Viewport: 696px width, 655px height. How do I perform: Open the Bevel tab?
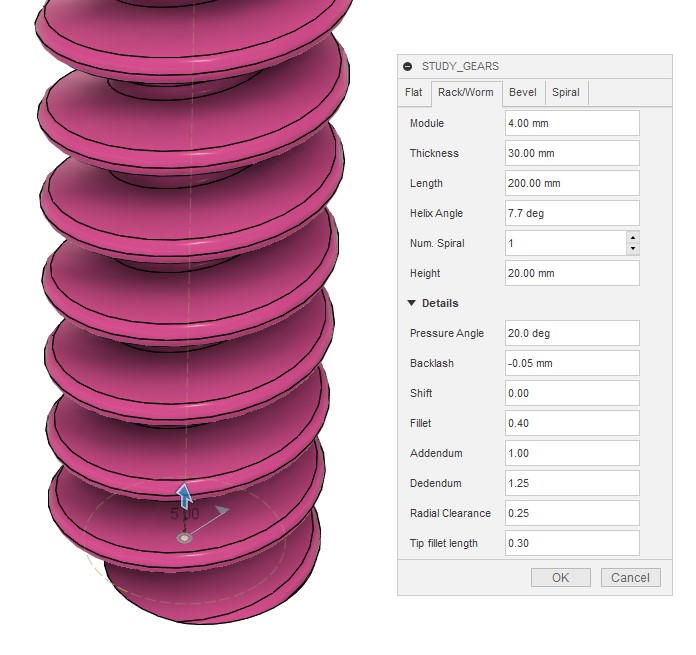[522, 93]
